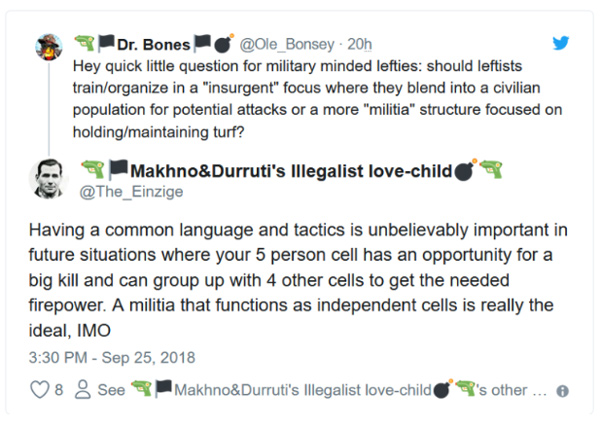The width and height of the screenshot is (600, 427).
Task: Click the bomb emoji after Dr. Bones
Action: pyautogui.click(x=223, y=44)
